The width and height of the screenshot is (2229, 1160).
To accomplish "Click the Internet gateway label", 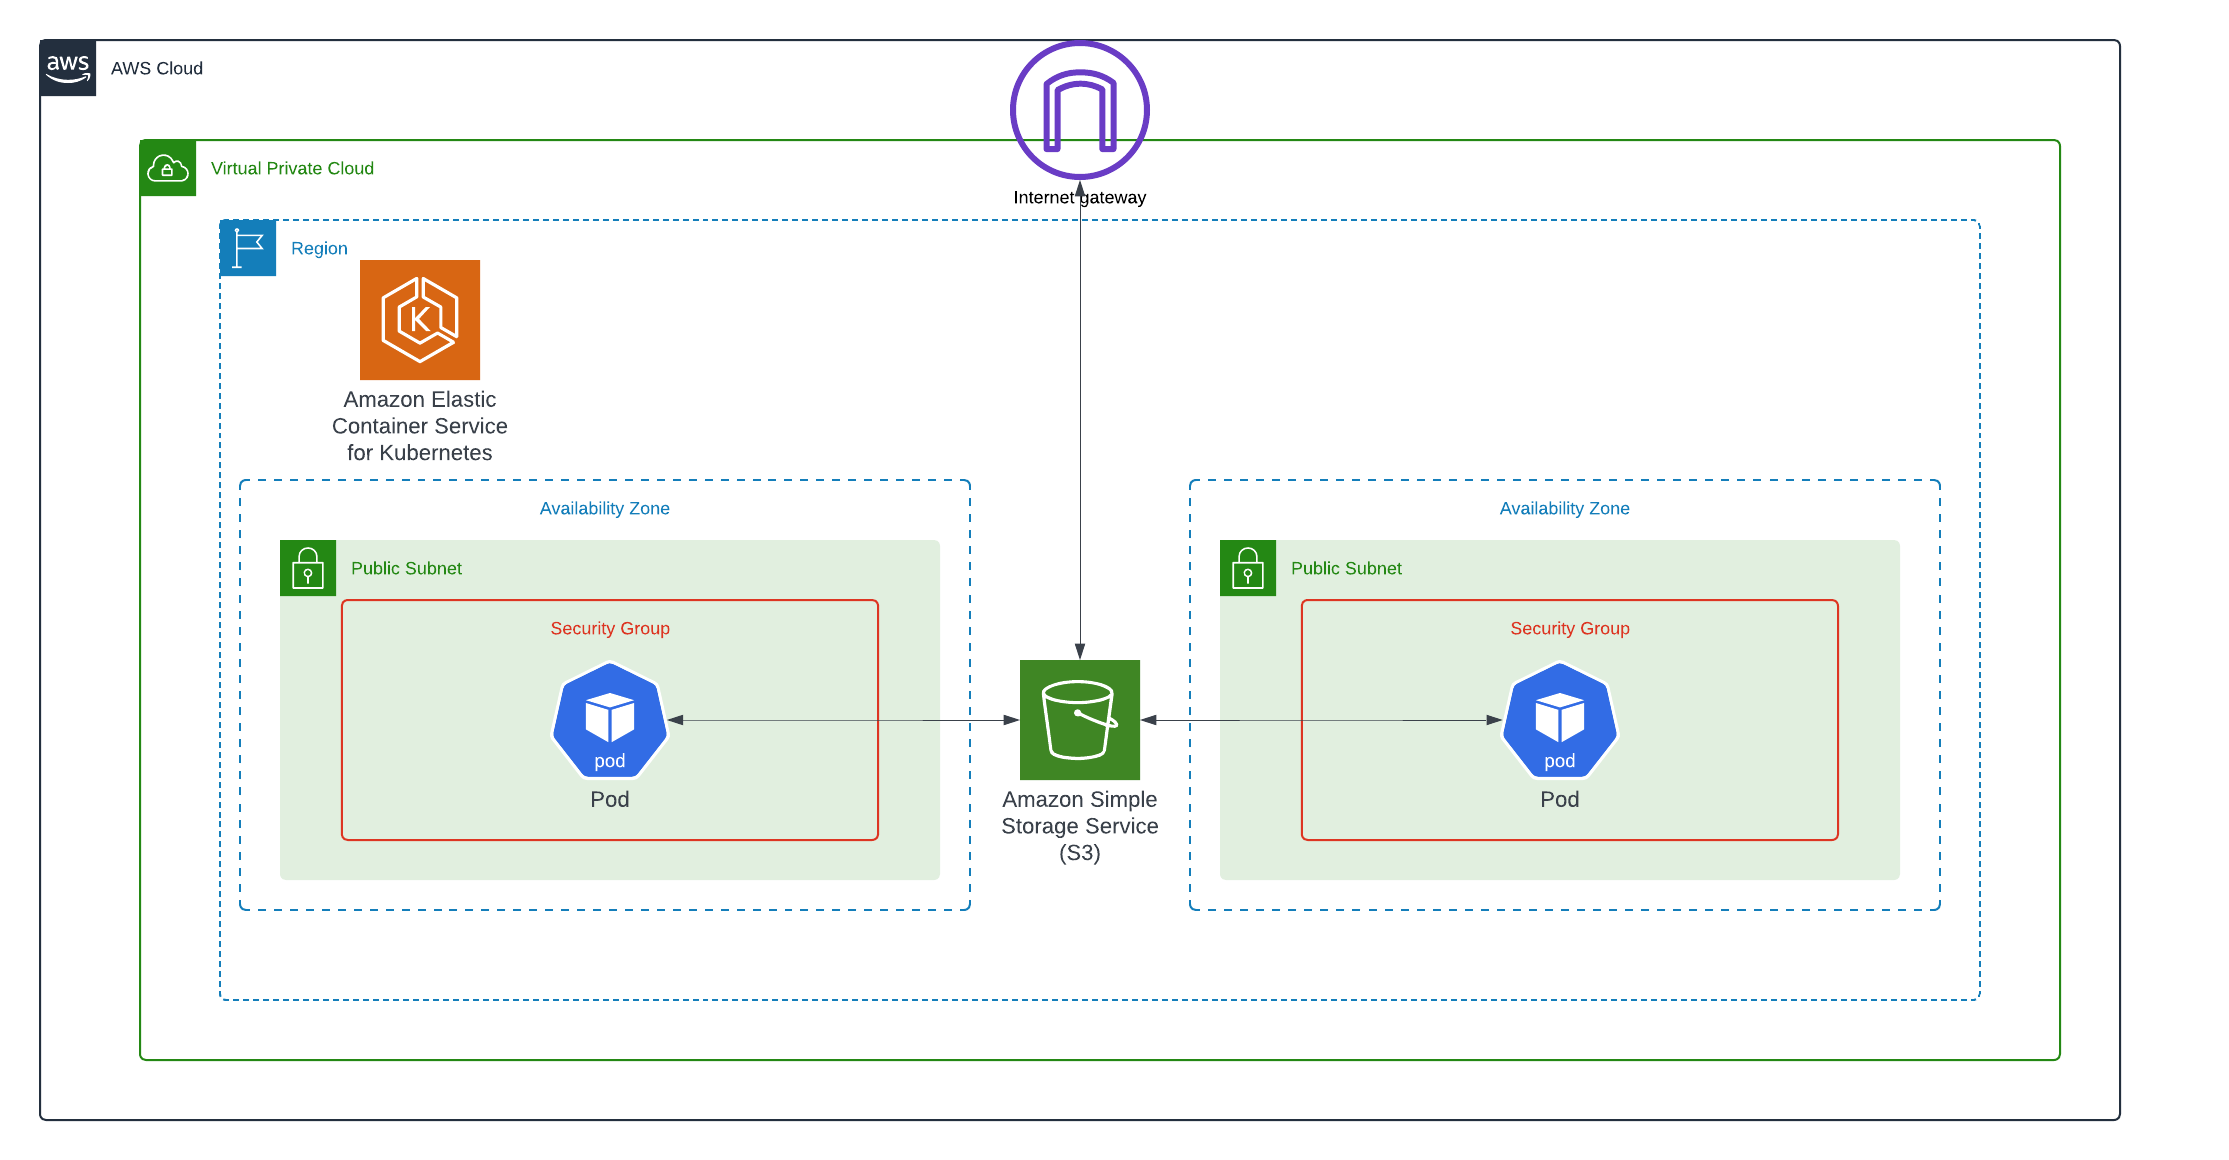I will point(1080,197).
